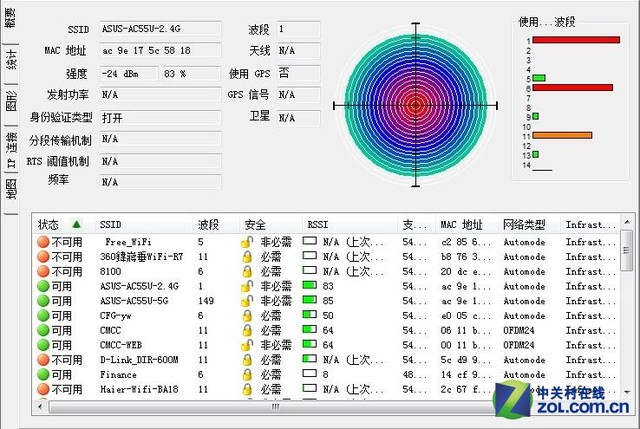The image size is (640, 429).
Task: Select SSID text ASUS-AC55U-5G in list
Action: [134, 301]
